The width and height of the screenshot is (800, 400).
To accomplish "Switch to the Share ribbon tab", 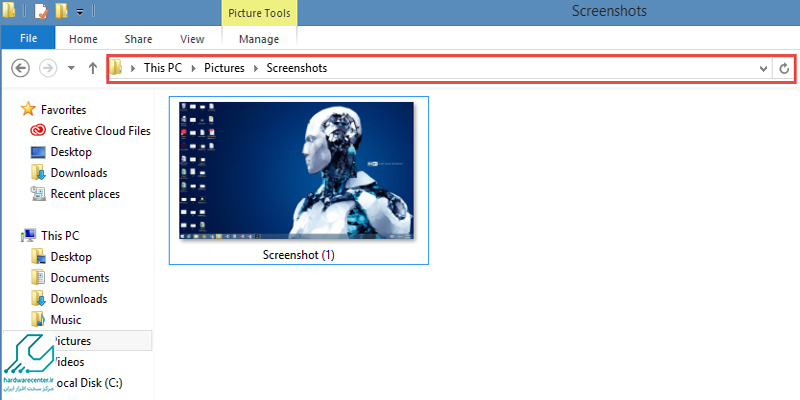I will (x=138, y=39).
